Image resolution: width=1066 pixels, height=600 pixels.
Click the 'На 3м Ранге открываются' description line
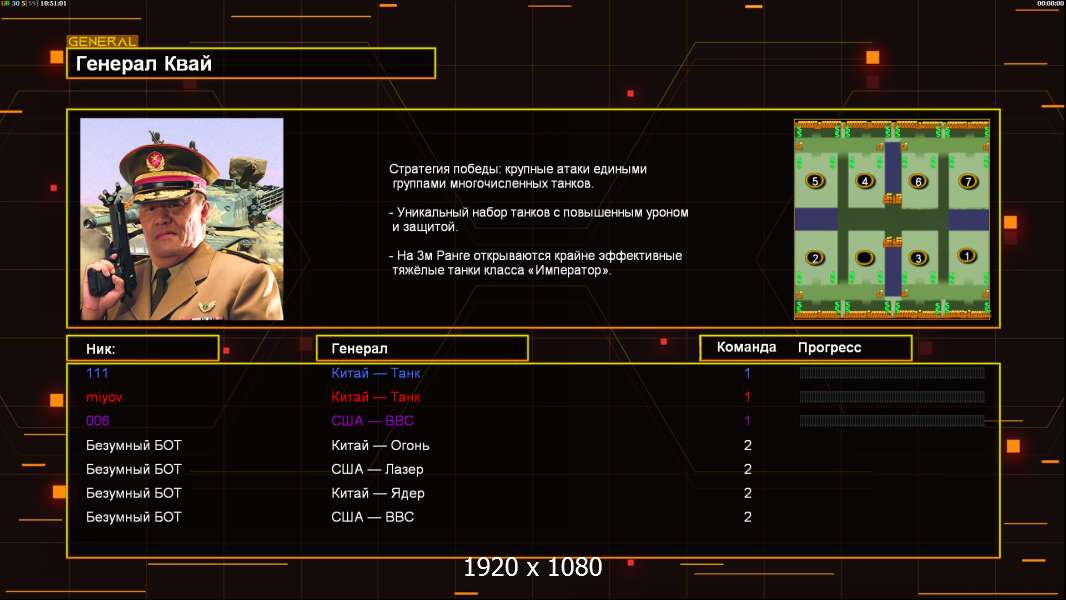click(x=535, y=255)
